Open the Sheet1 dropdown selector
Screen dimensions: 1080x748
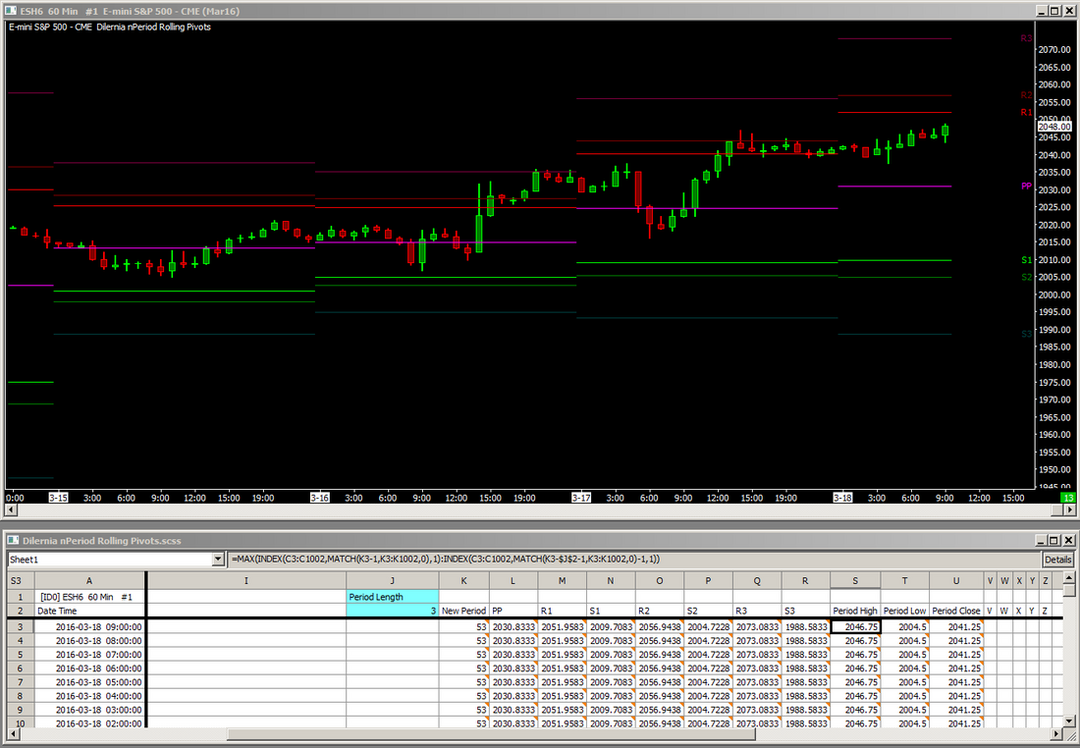pyautogui.click(x=219, y=560)
